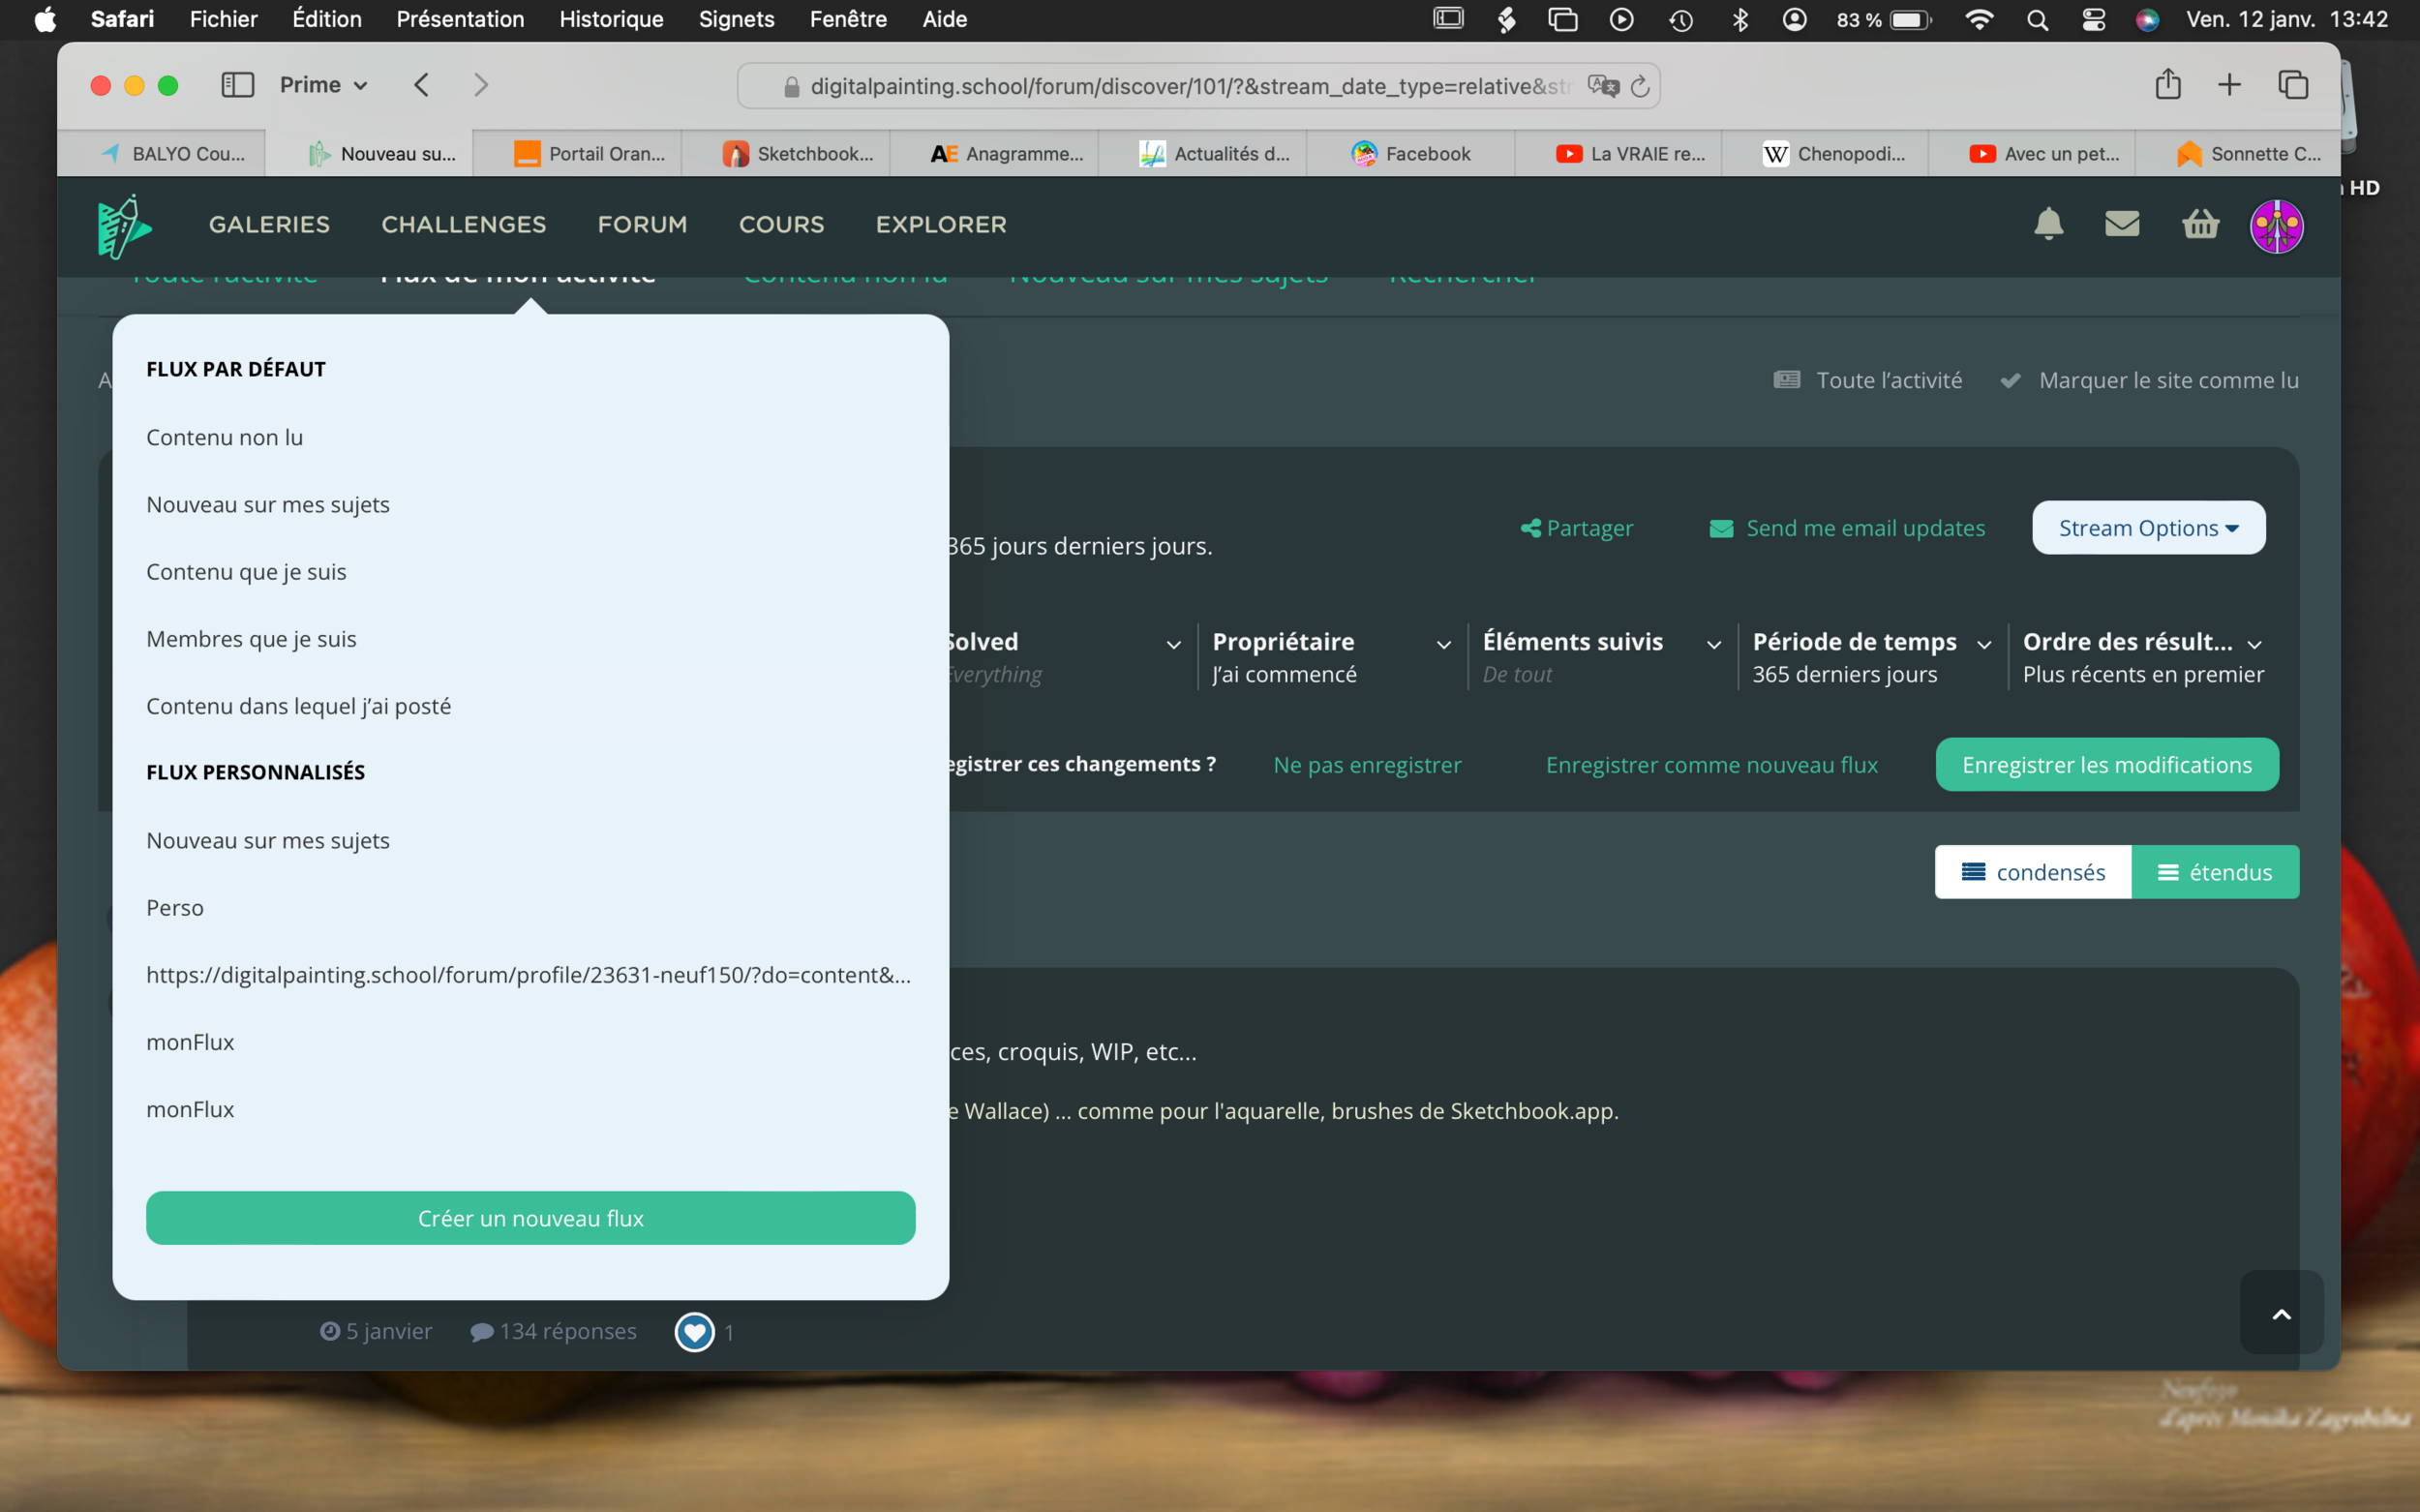Open the notifications bell
Image resolution: width=2420 pixels, height=1512 pixels.
pos(2048,224)
